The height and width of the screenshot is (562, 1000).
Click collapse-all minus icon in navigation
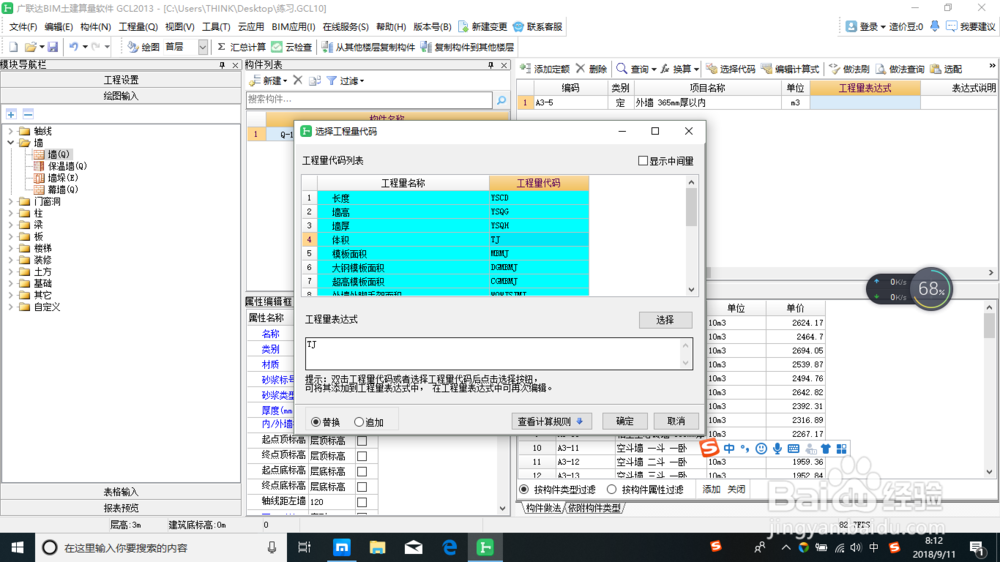point(28,114)
